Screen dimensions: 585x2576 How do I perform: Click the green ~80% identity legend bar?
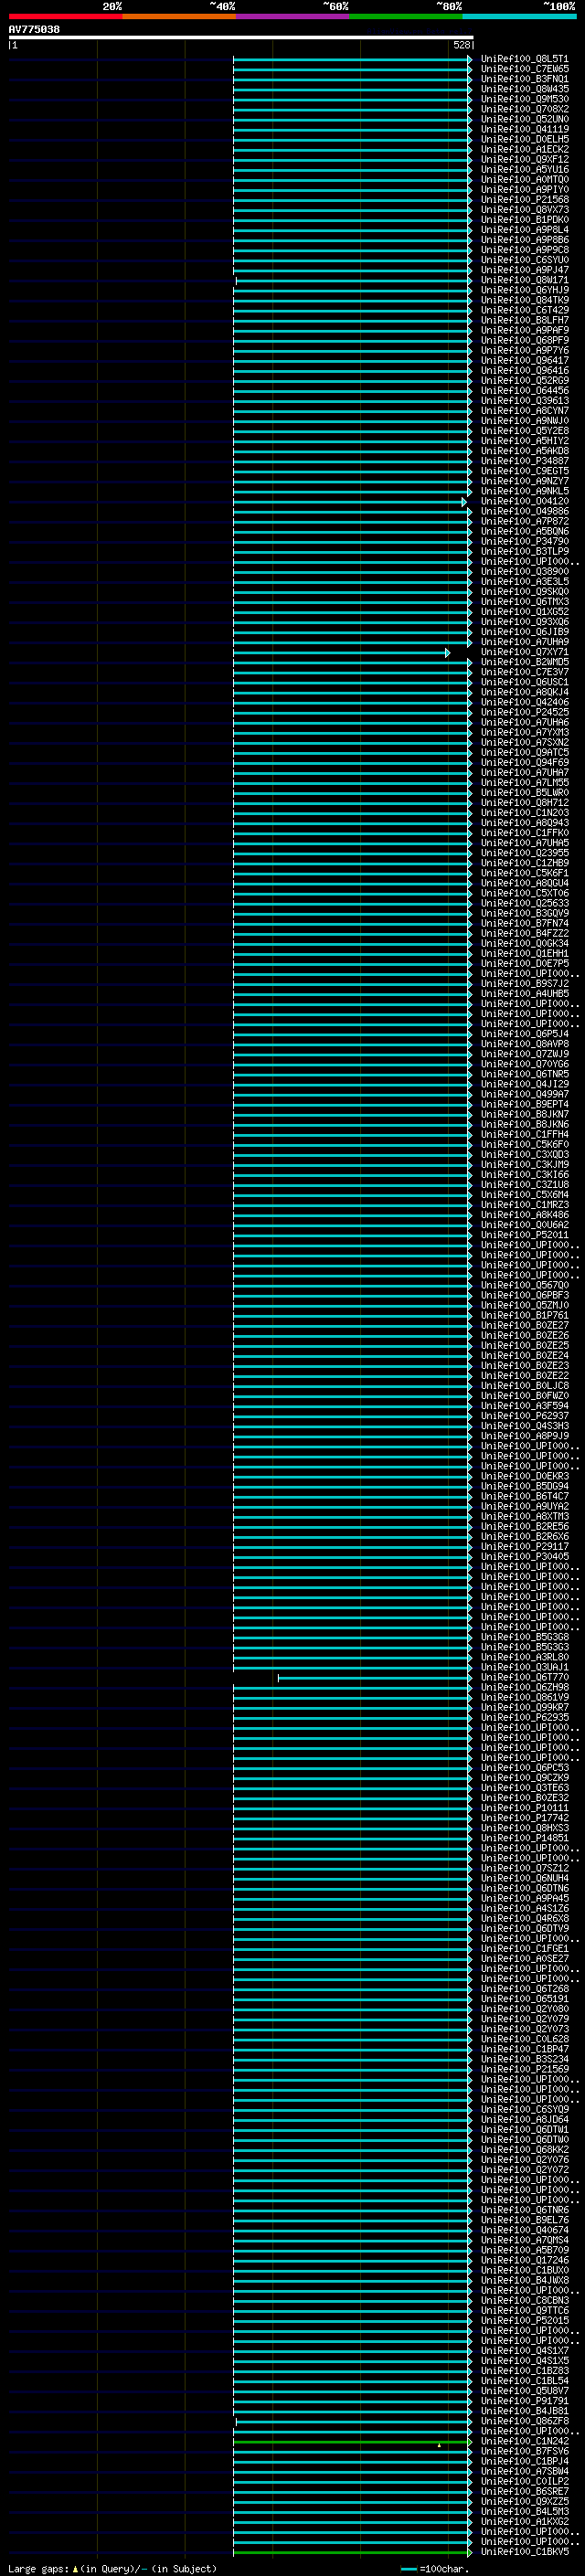coord(406,16)
